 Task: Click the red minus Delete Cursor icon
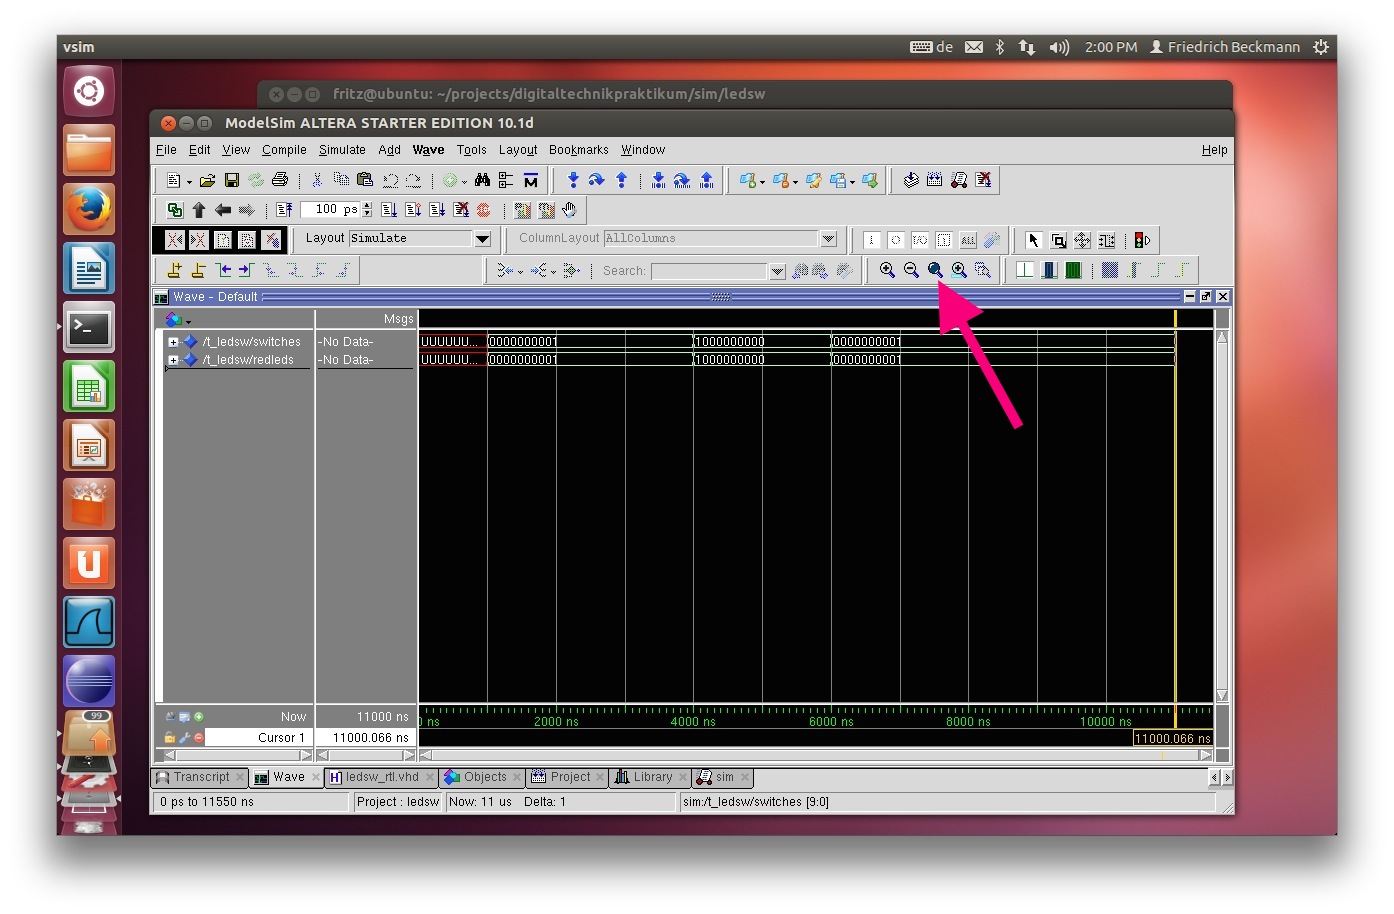coord(199,737)
